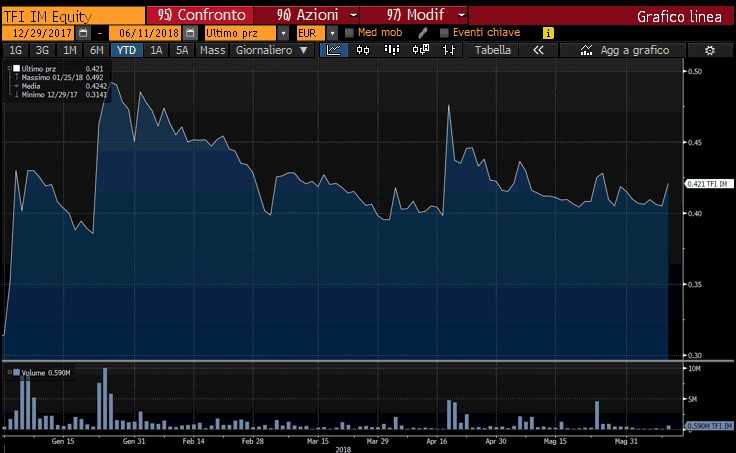Open the yellow info icon

(548, 33)
